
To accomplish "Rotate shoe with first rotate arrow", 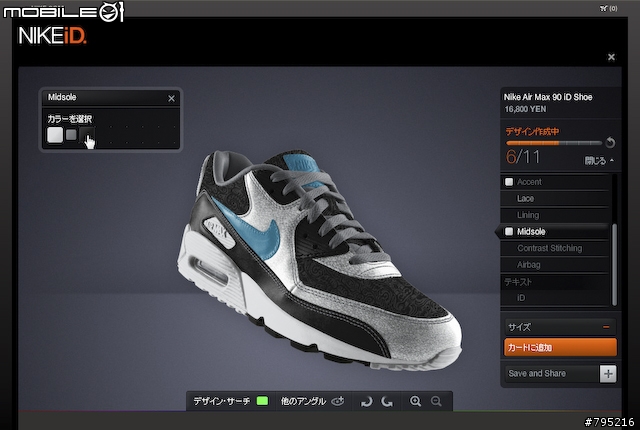I will click(367, 402).
